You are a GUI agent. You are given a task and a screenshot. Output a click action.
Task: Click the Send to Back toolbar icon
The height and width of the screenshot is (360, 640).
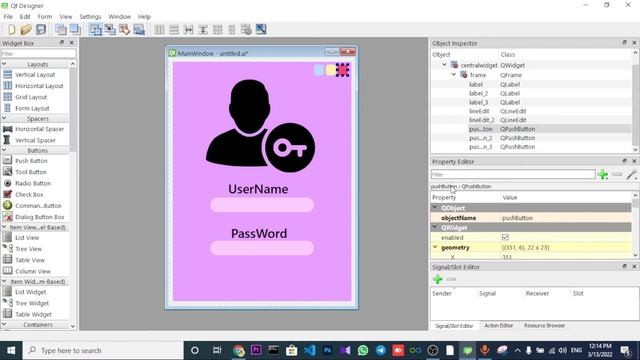tap(61, 29)
